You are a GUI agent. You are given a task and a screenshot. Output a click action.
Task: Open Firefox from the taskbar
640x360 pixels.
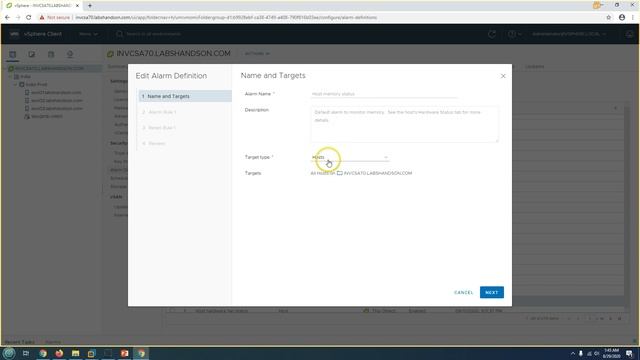click(x=59, y=353)
